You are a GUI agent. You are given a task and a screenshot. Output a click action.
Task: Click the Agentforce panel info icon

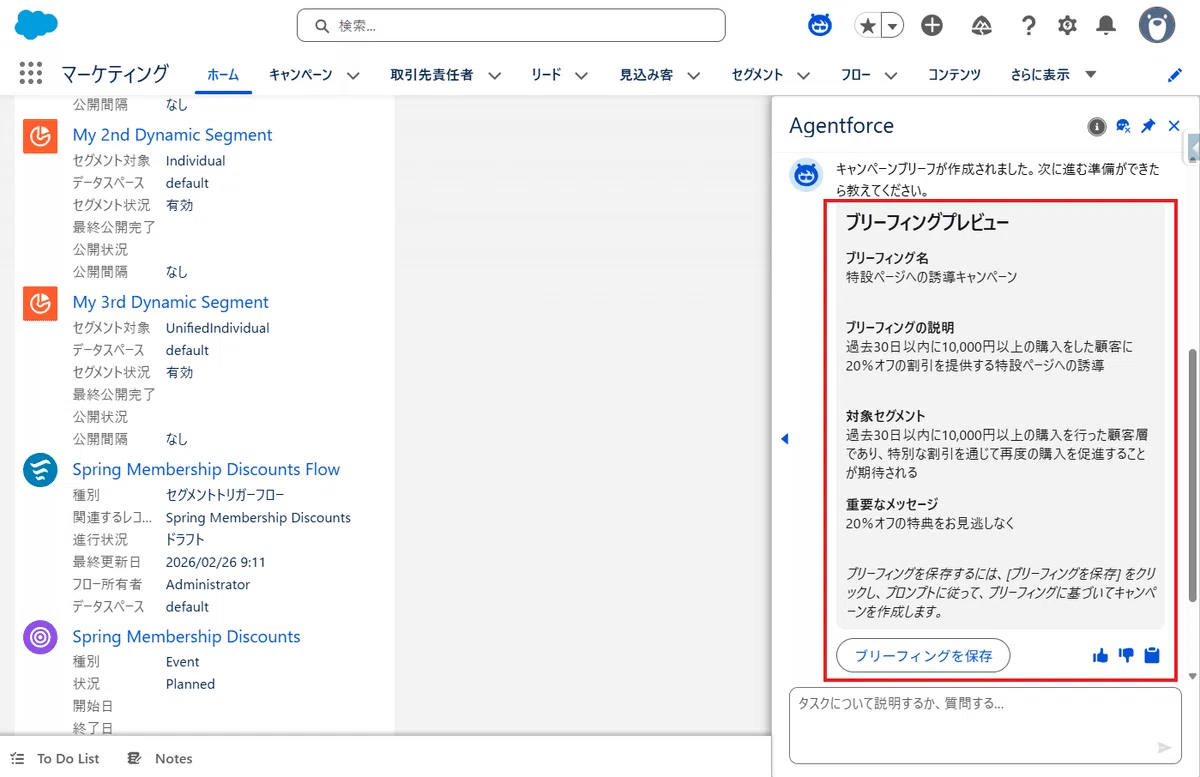[x=1097, y=126]
